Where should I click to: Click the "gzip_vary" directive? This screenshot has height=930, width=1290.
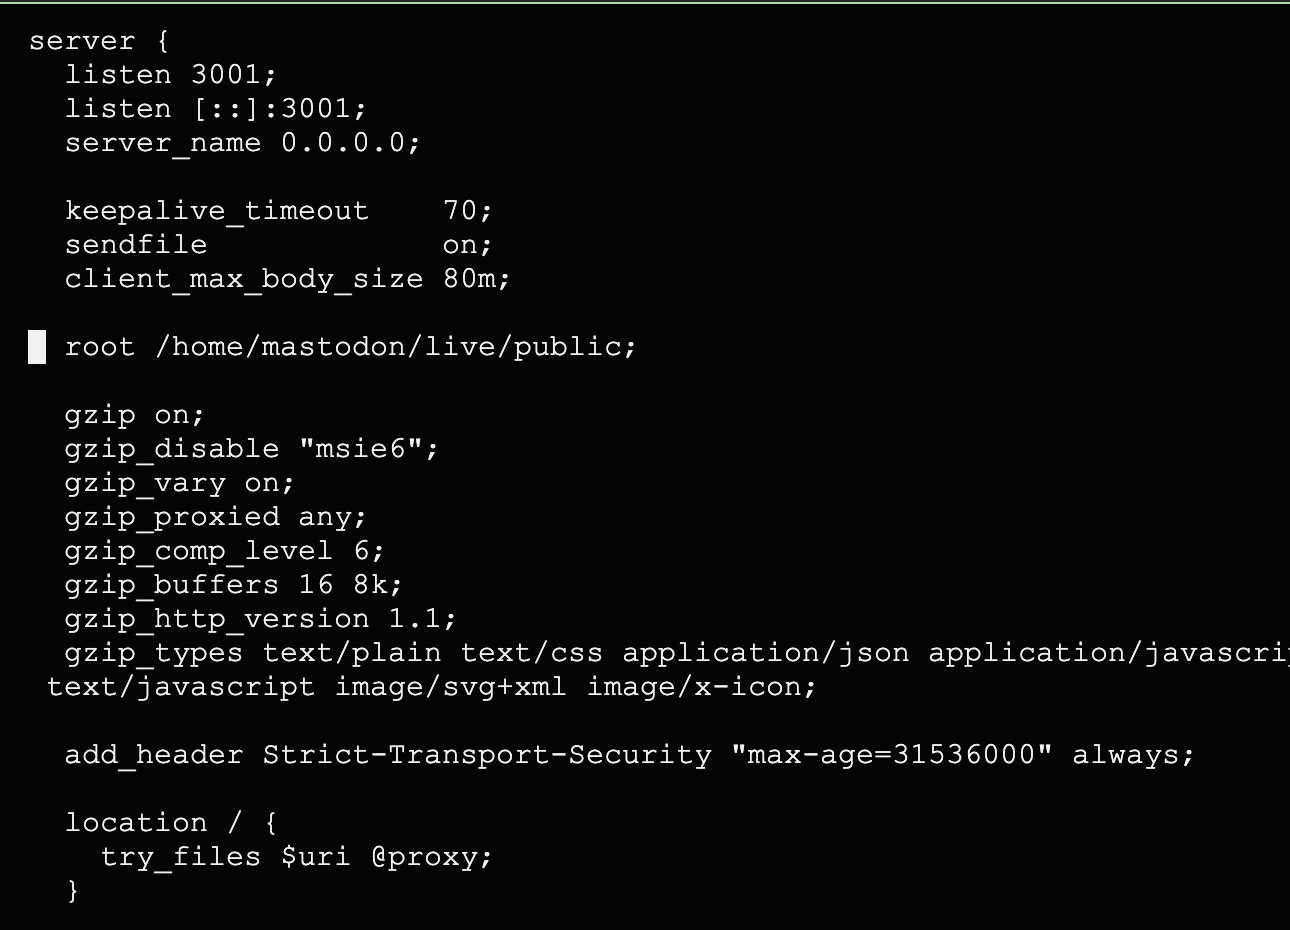[145, 483]
